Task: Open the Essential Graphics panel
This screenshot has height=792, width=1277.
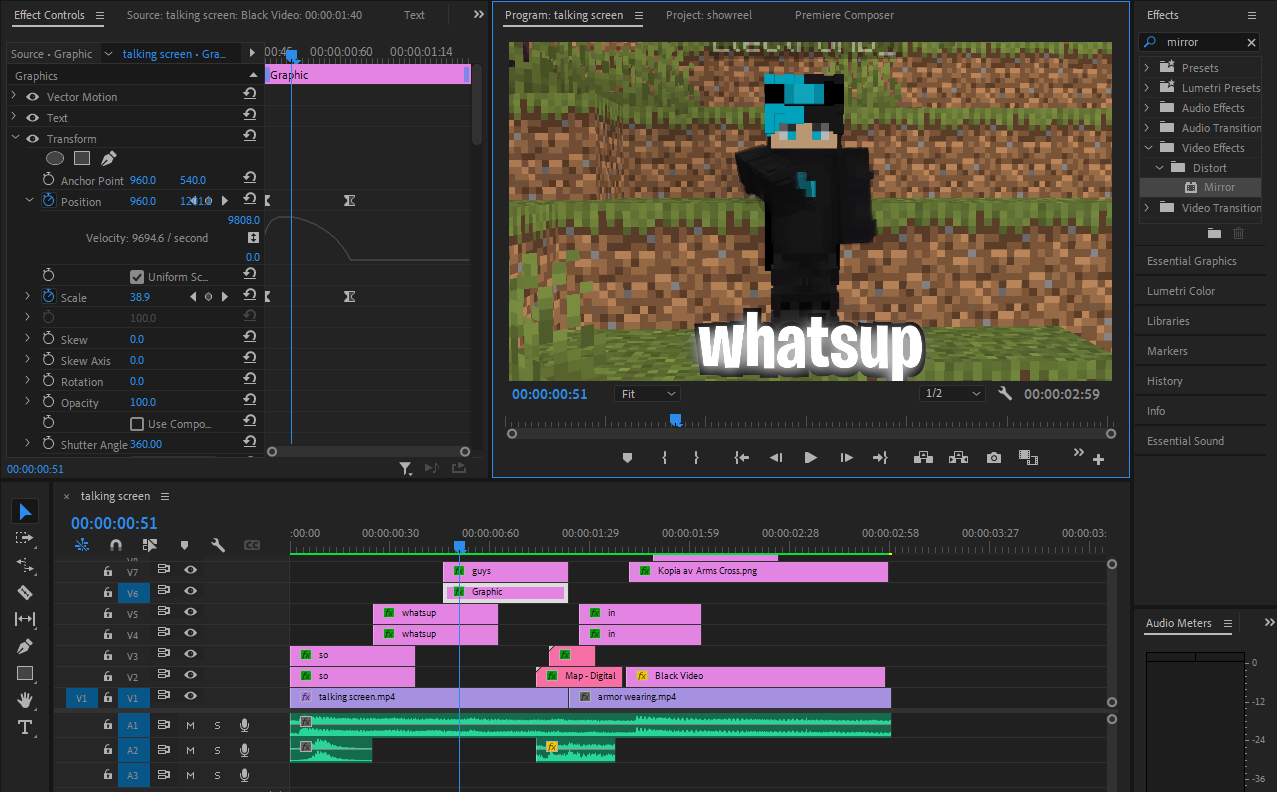Action: (x=1191, y=261)
